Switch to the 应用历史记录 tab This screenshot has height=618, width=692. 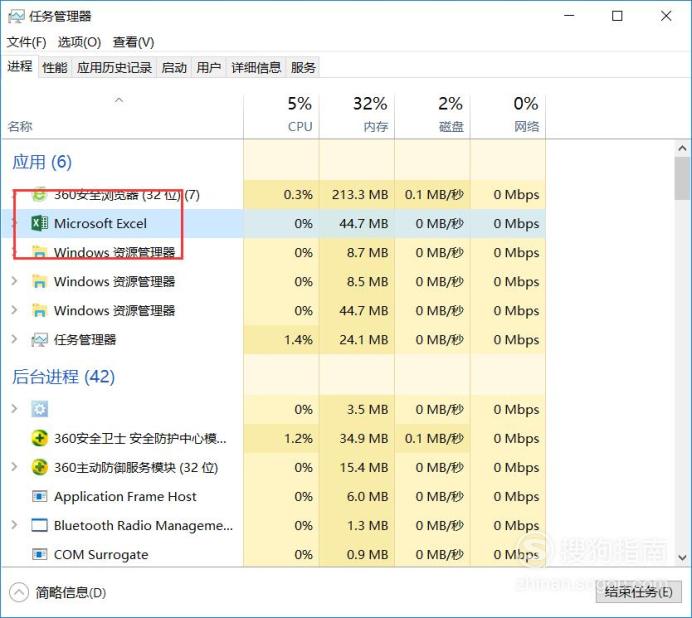tap(114, 68)
